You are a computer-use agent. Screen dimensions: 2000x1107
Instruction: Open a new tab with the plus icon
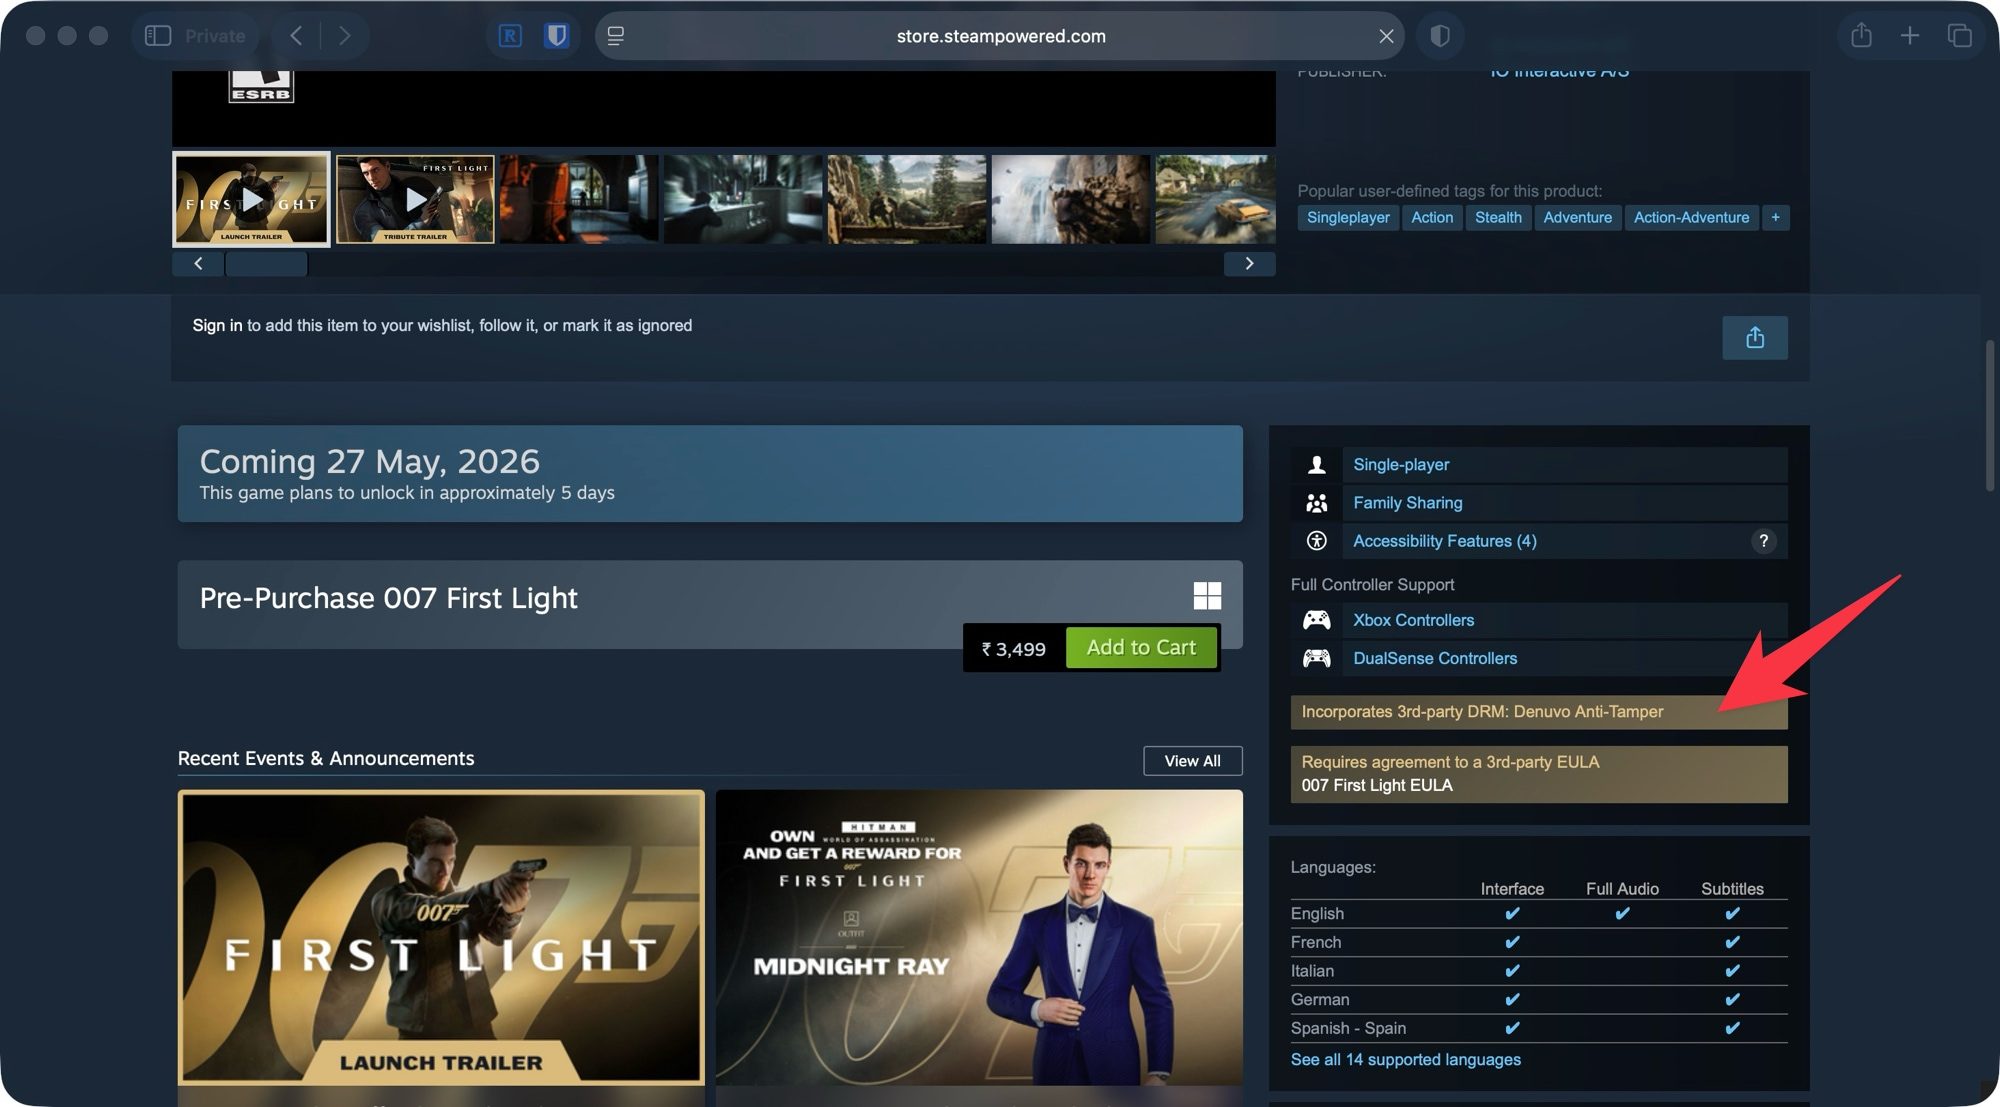tap(1910, 36)
